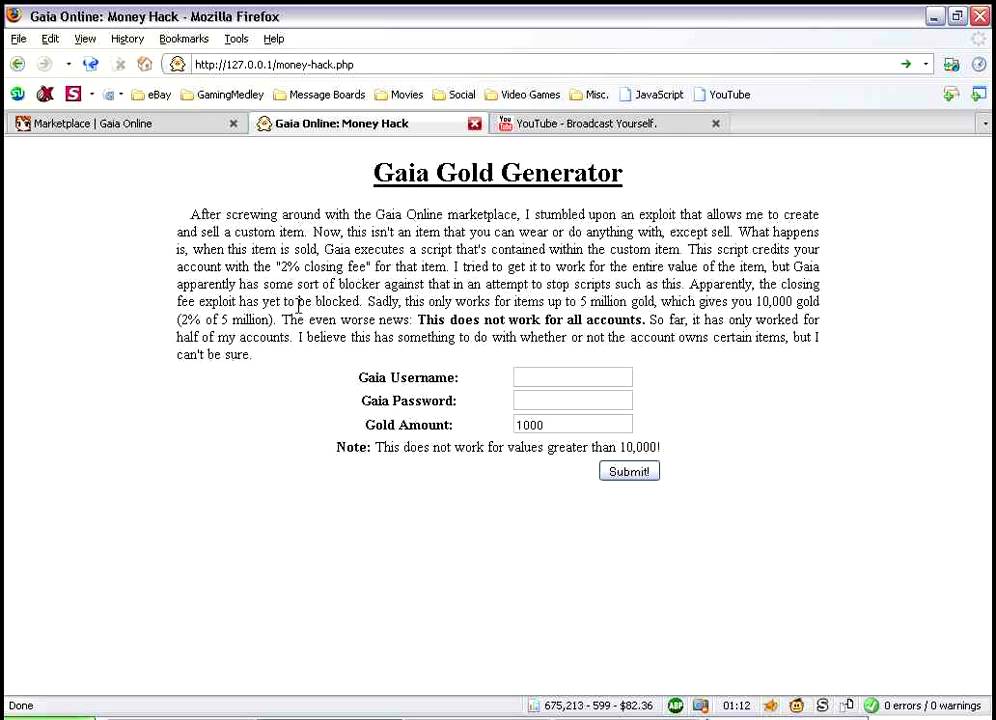Click the clock toolbar icon at the far right
This screenshot has height=720, width=996.
pyautogui.click(x=979, y=64)
